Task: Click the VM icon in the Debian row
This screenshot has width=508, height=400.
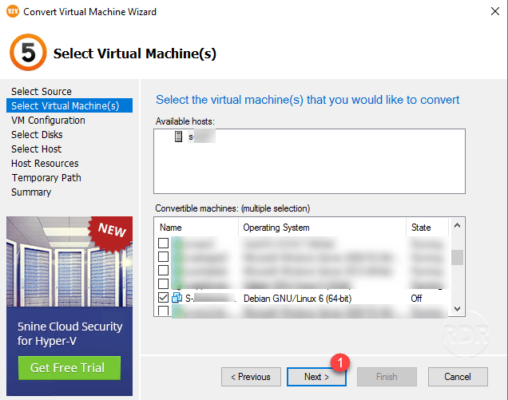Action: pyautogui.click(x=177, y=298)
